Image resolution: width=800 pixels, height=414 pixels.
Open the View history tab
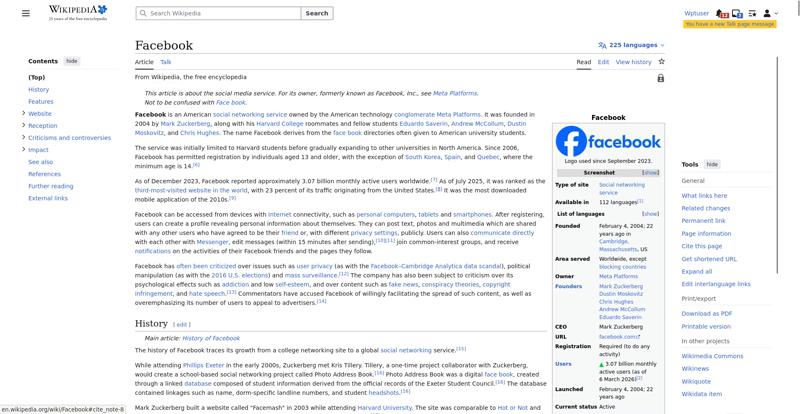tap(633, 62)
